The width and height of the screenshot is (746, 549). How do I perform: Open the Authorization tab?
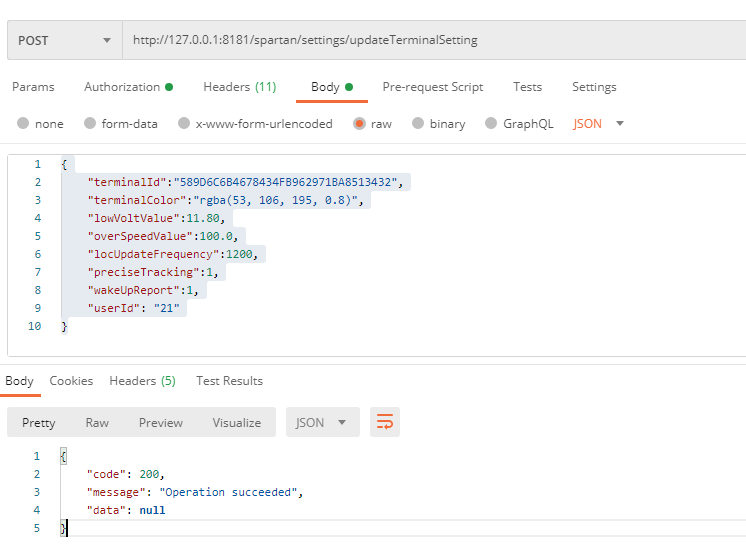127,87
